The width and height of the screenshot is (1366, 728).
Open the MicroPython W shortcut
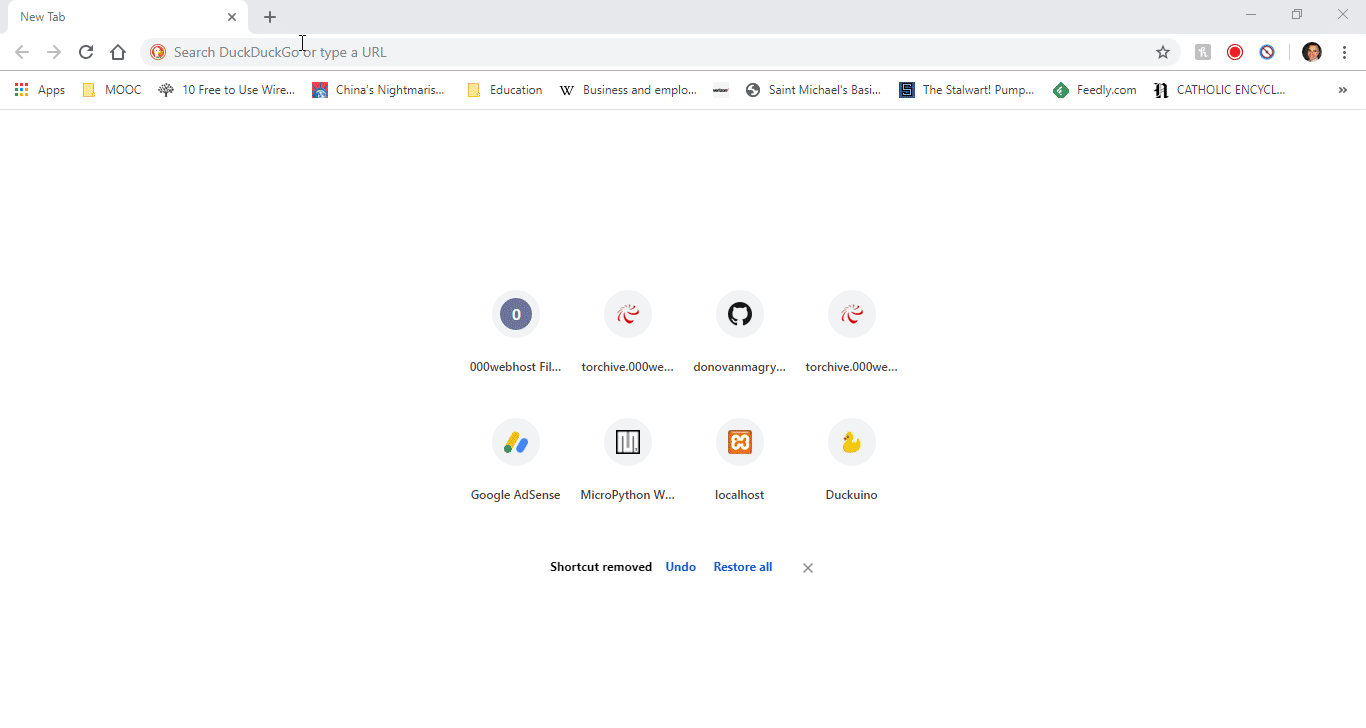[627, 441]
